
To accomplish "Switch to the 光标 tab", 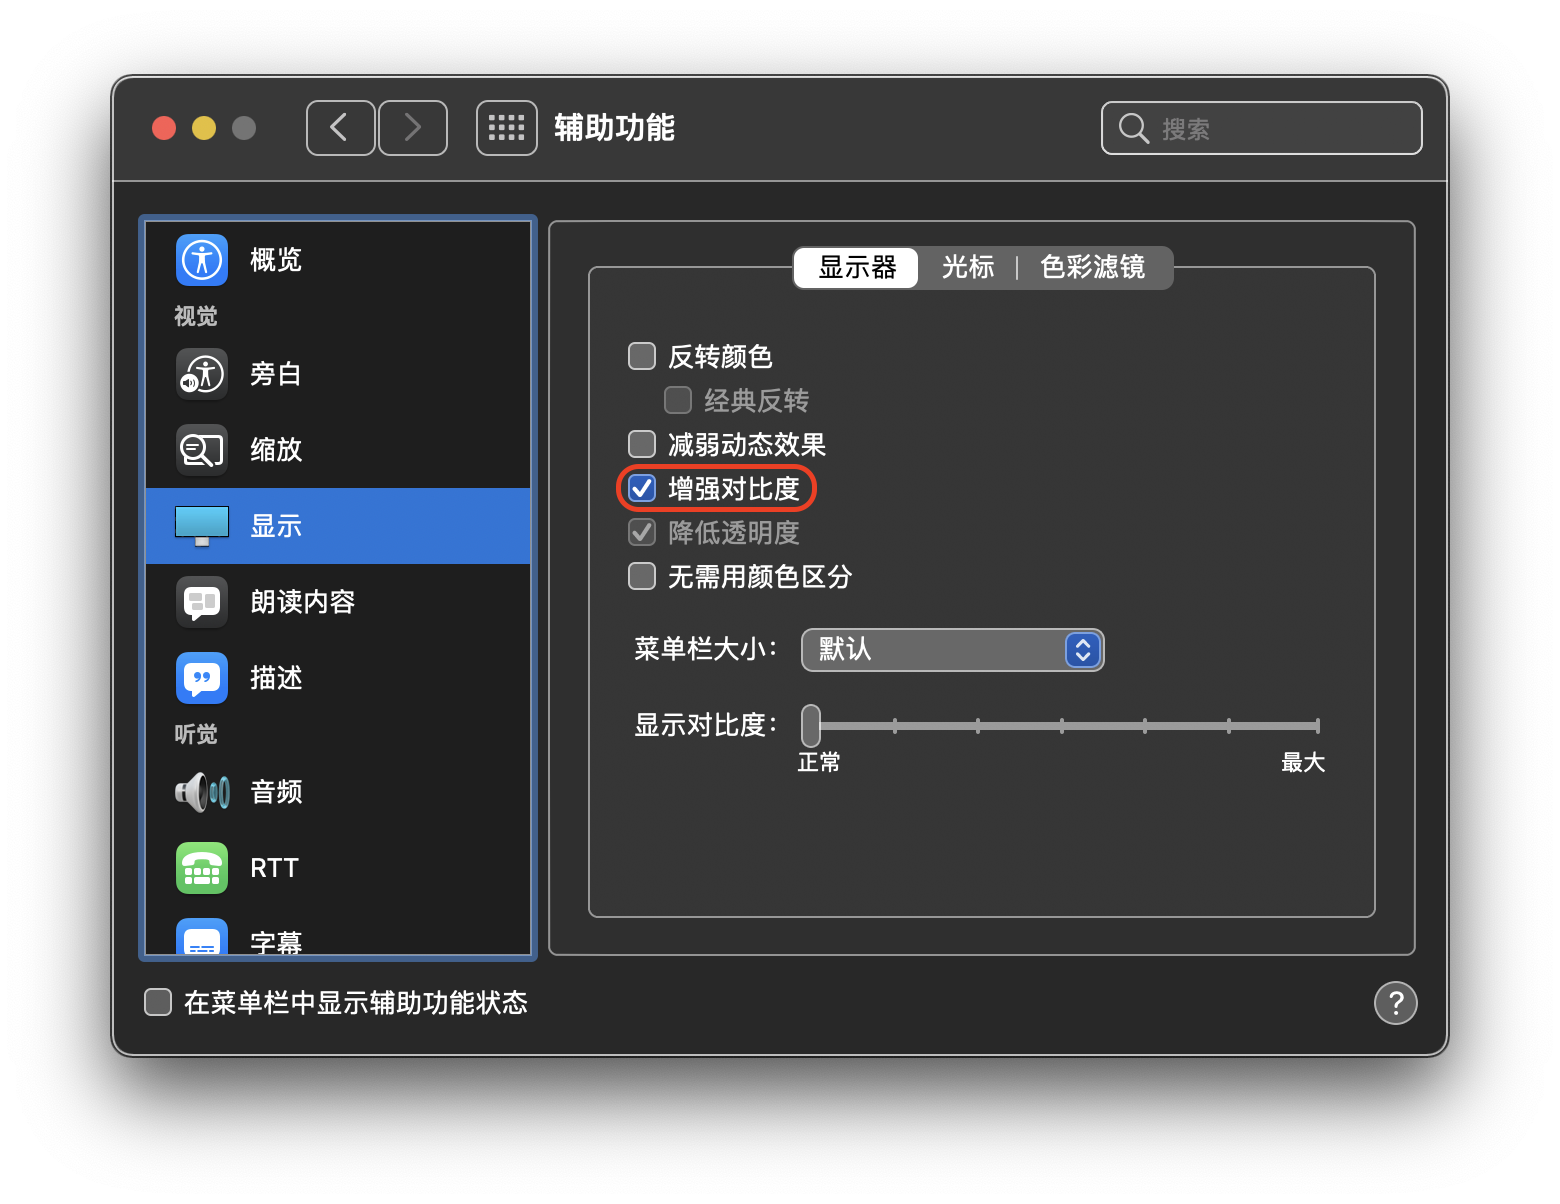I will pos(967,268).
